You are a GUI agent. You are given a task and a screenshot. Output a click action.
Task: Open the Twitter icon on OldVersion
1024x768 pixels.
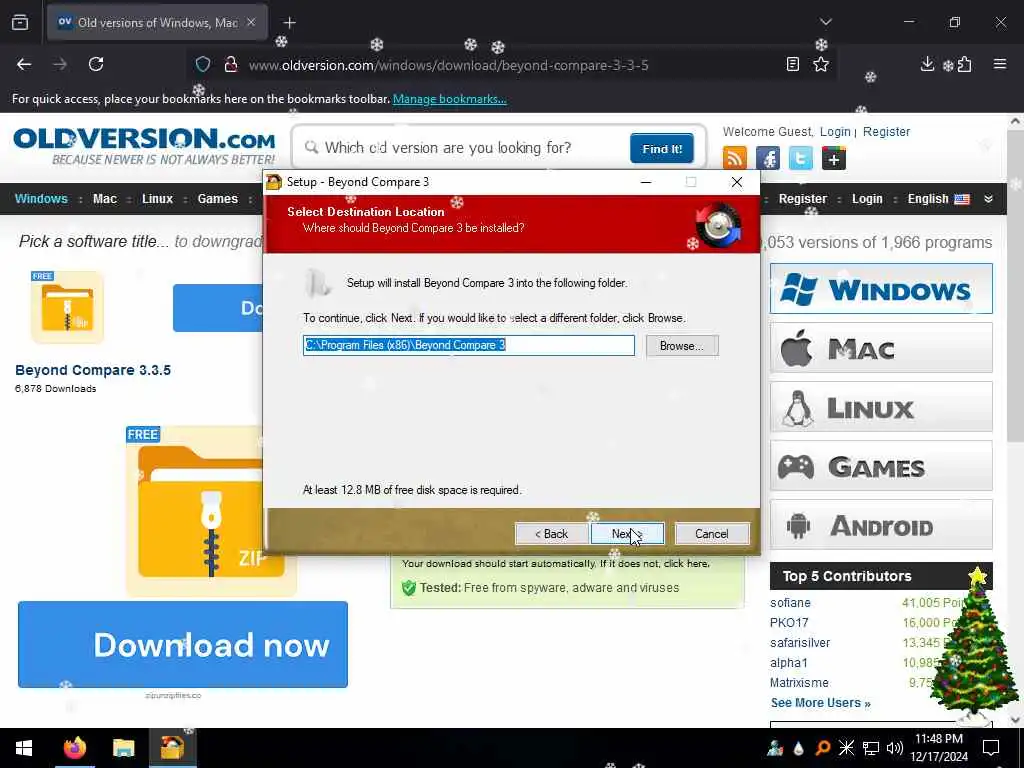801,158
